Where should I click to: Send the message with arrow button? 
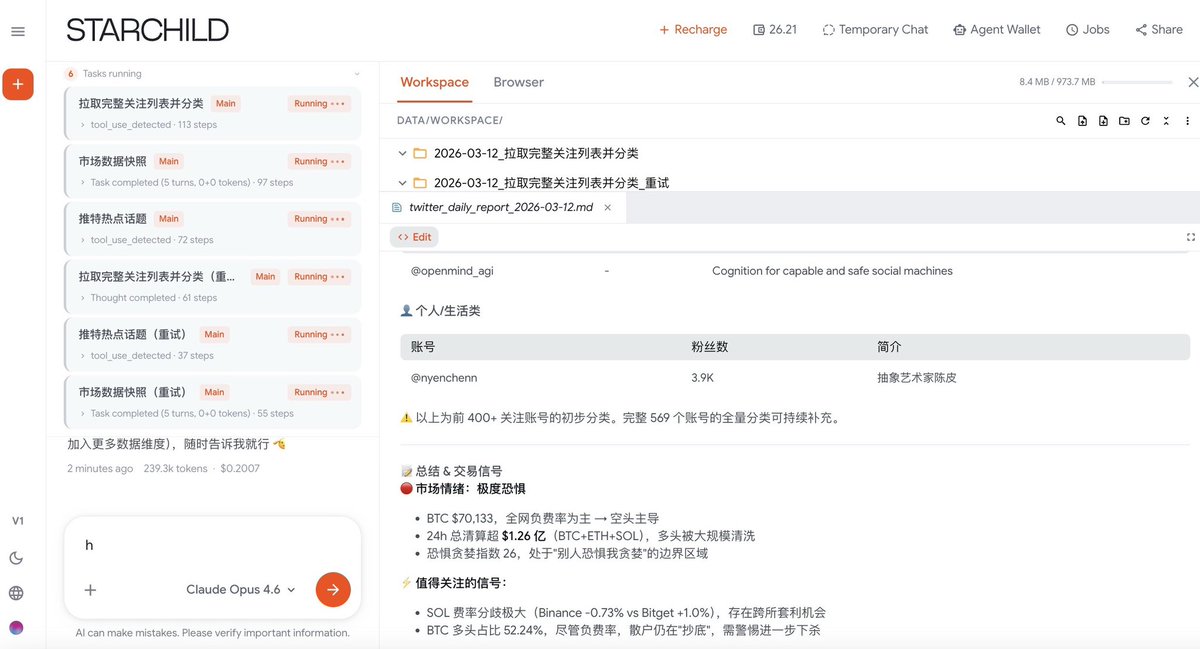pos(333,590)
